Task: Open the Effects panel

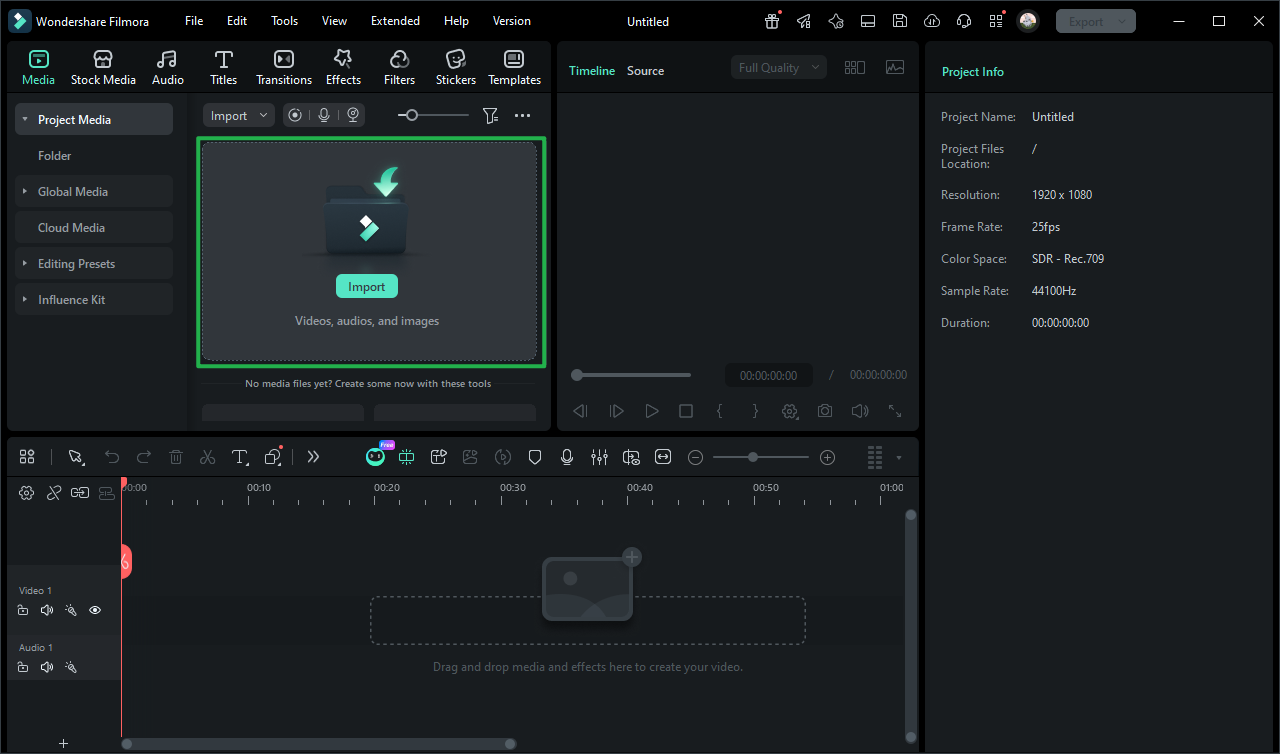Action: (x=343, y=68)
